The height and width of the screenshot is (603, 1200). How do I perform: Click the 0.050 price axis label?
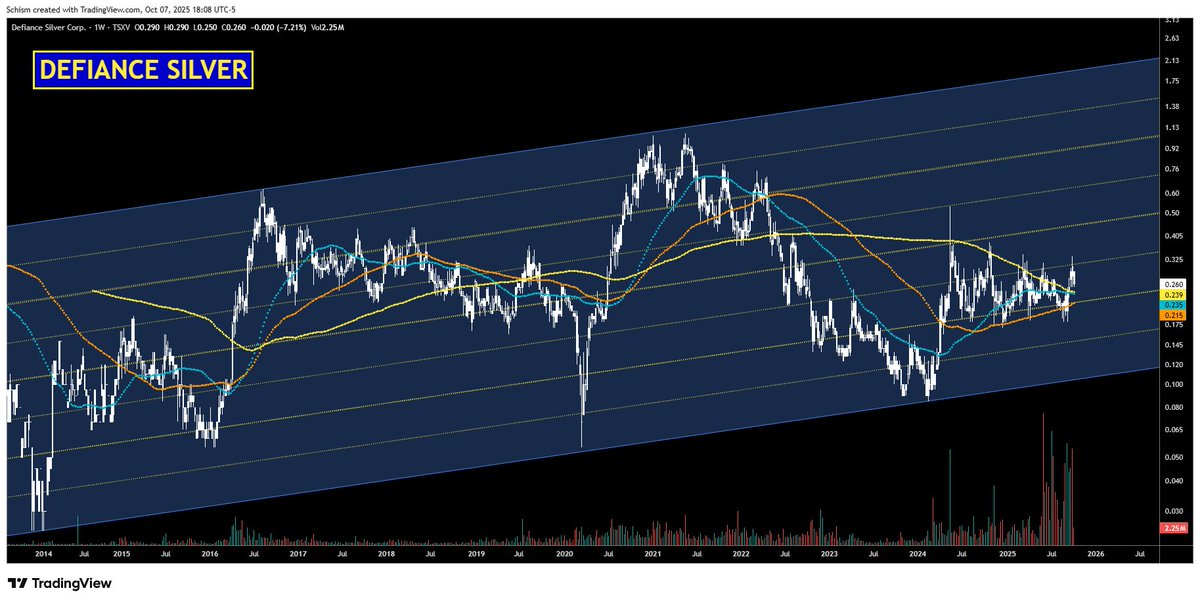pos(1174,458)
